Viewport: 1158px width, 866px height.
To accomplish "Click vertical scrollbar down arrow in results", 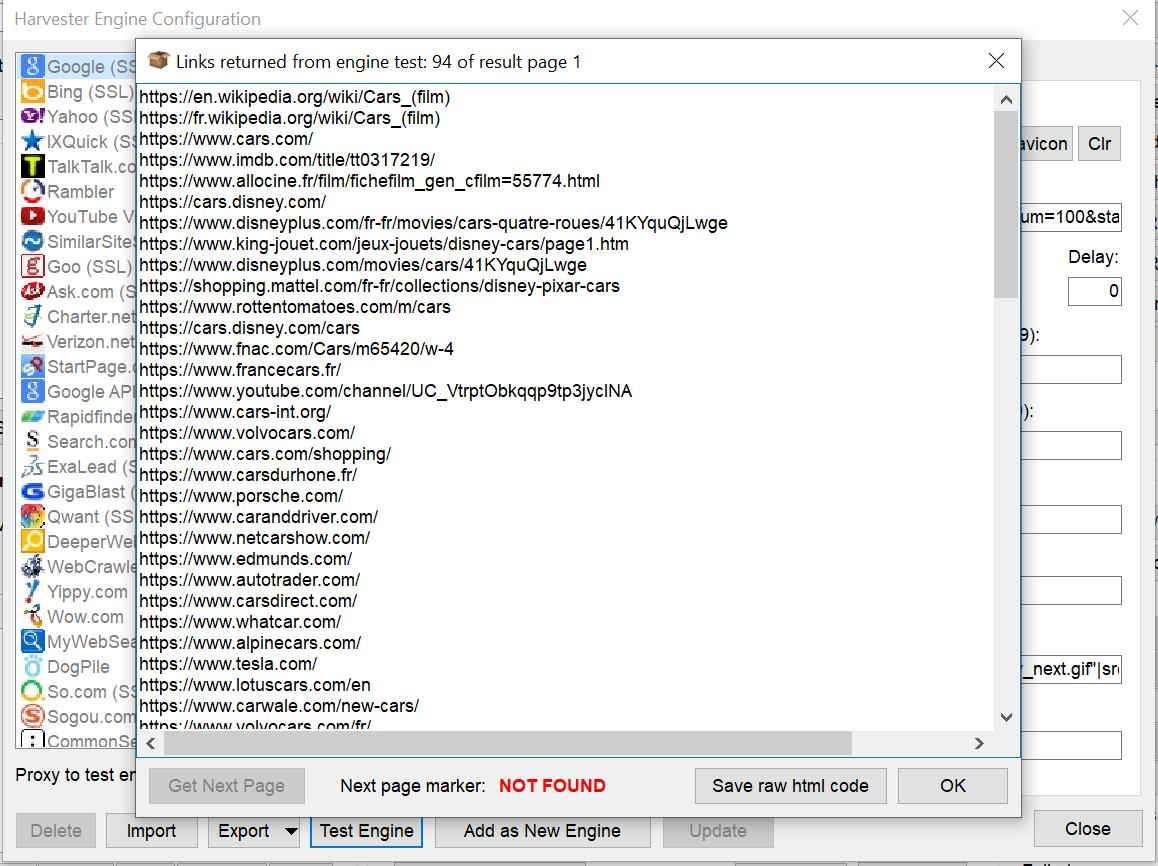I will (1006, 717).
